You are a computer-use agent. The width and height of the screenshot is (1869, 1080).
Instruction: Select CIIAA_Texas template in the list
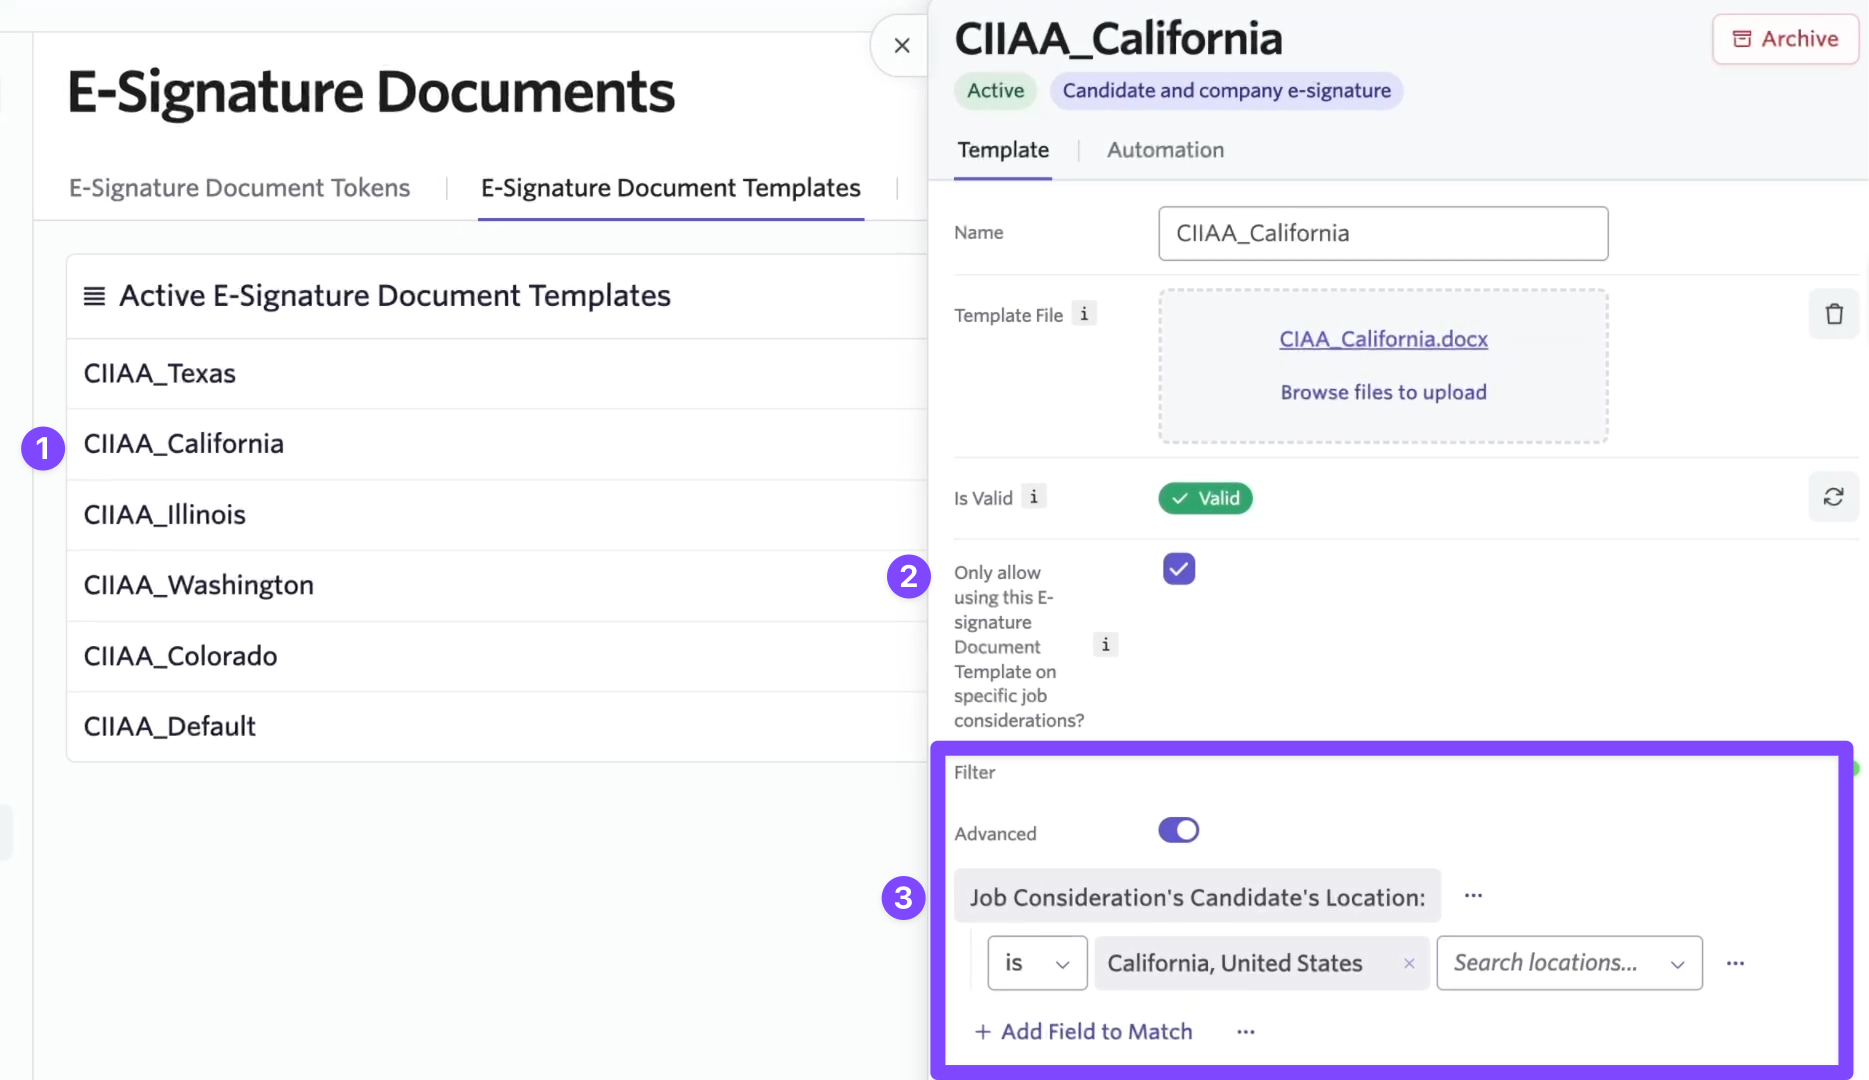pyautogui.click(x=160, y=374)
